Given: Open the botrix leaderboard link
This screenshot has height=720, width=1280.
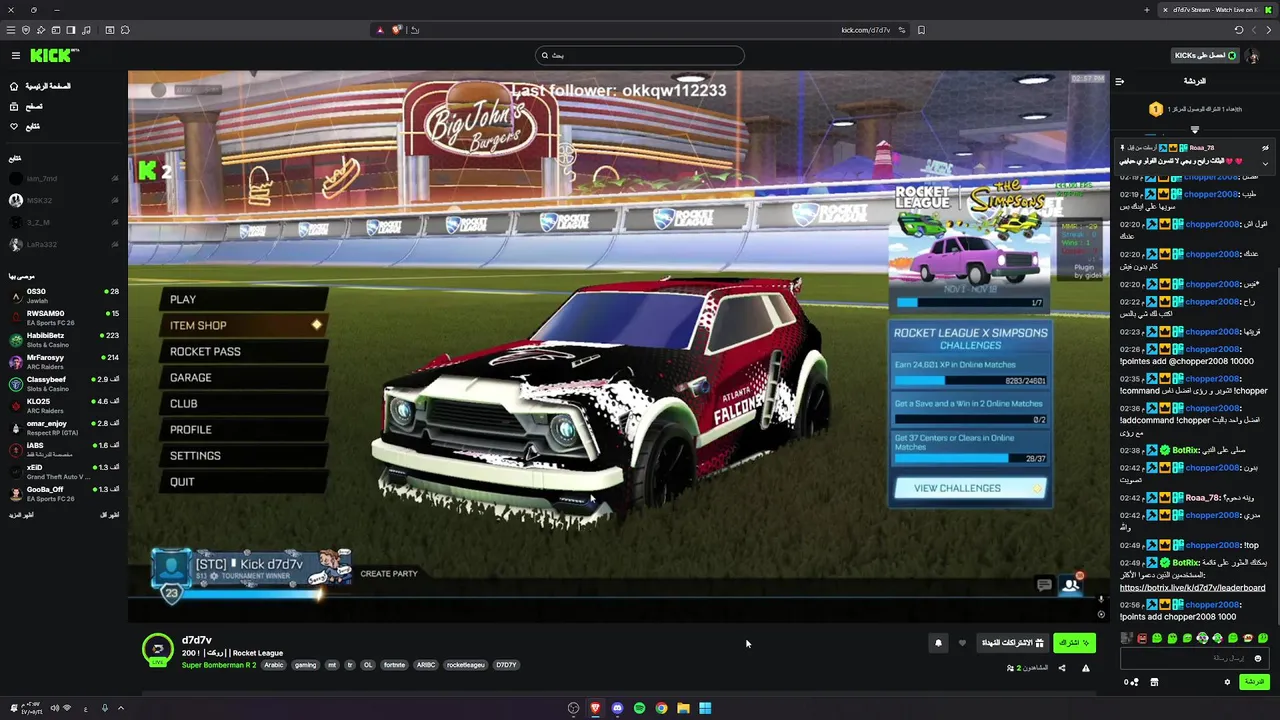Looking at the screenshot, I should [1192, 588].
